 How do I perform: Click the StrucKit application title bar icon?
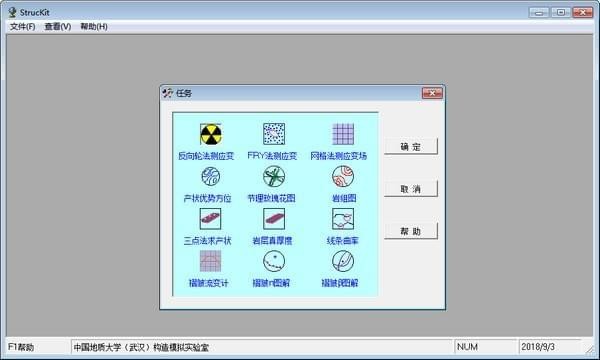pos(13,12)
